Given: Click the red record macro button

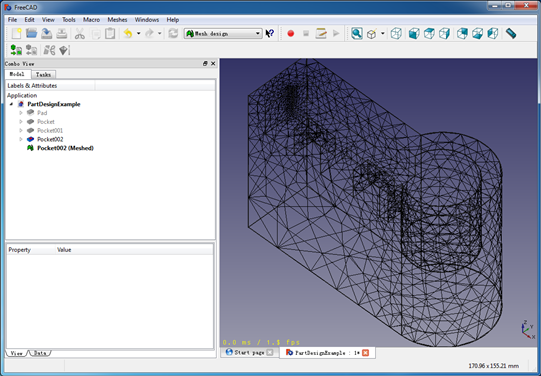Looking at the screenshot, I should coord(291,33).
